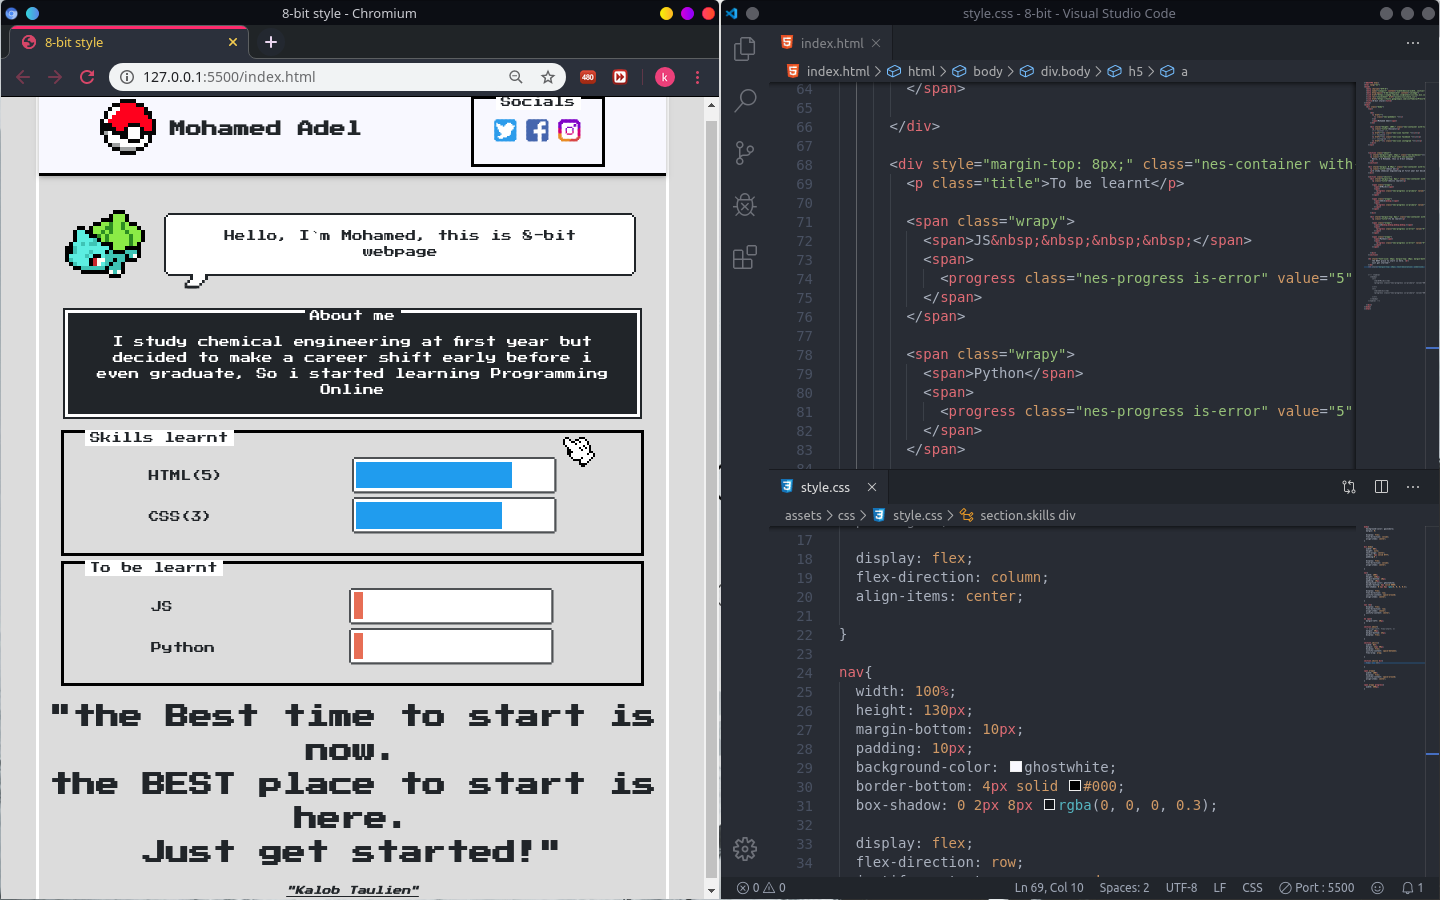Open the Chromium three-dot menu
Image resolution: width=1440 pixels, height=900 pixels.
pos(697,77)
